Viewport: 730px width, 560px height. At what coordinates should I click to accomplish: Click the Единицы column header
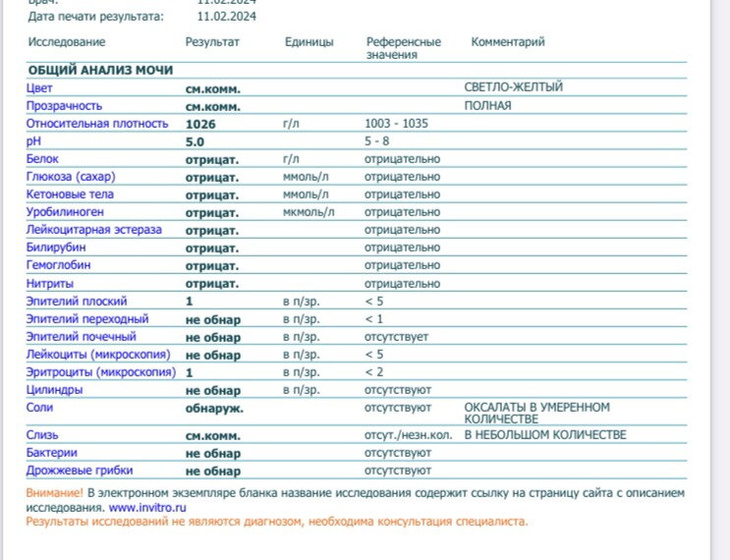309,42
